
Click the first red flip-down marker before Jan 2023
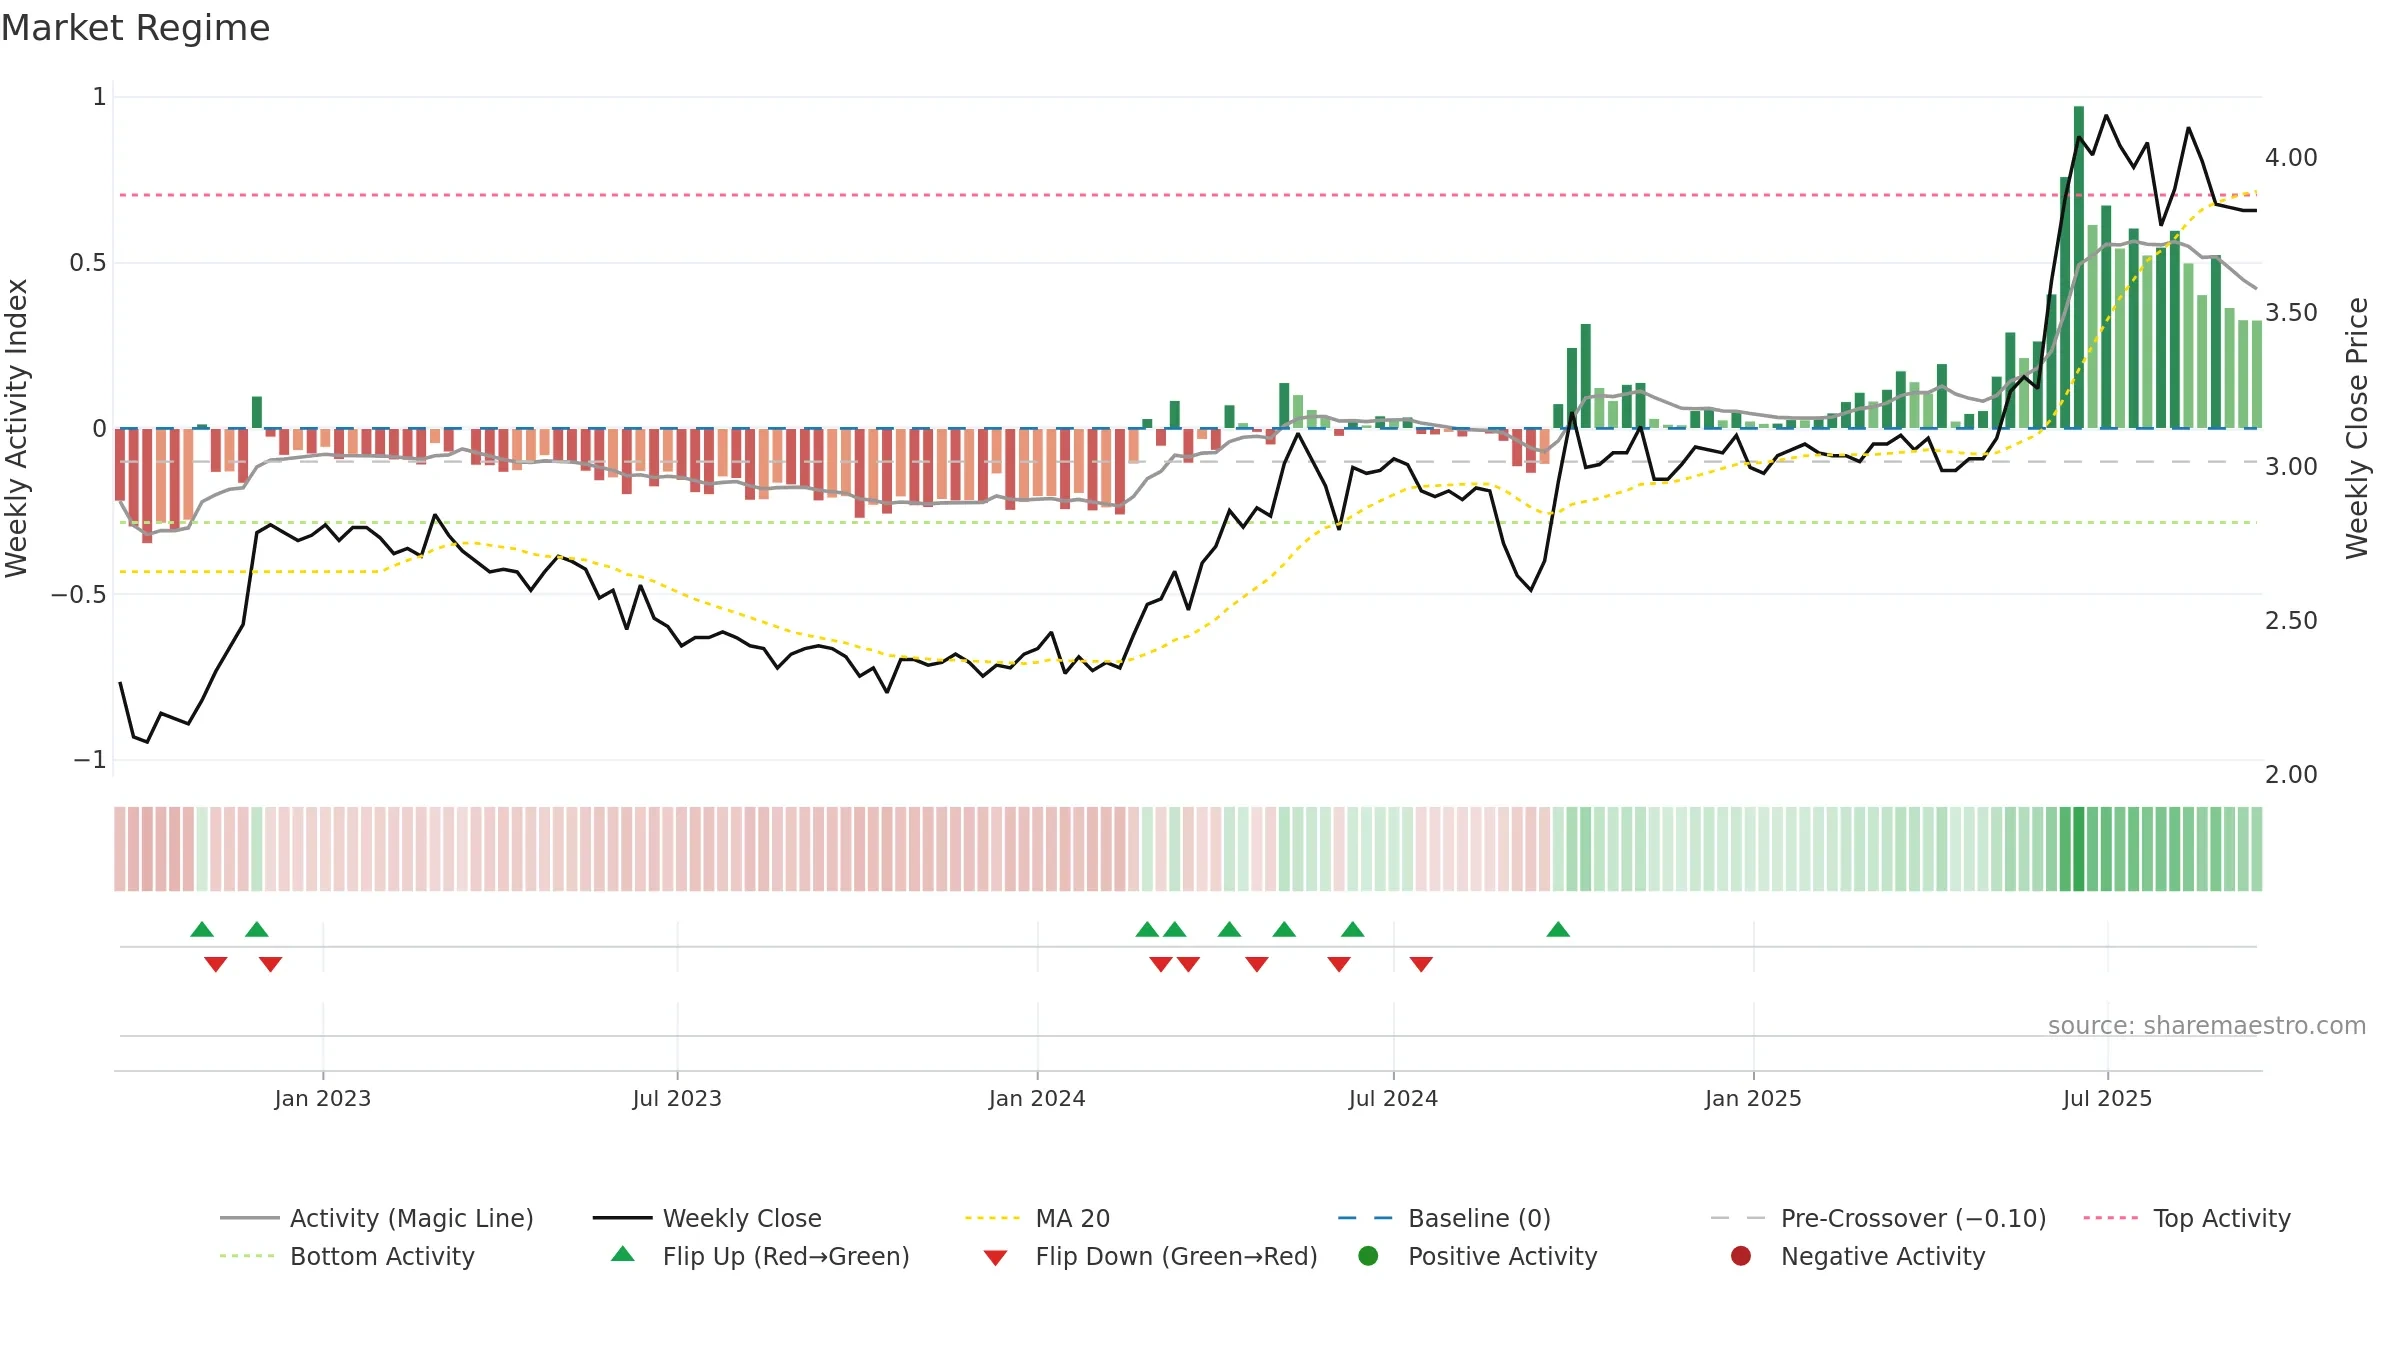click(216, 964)
